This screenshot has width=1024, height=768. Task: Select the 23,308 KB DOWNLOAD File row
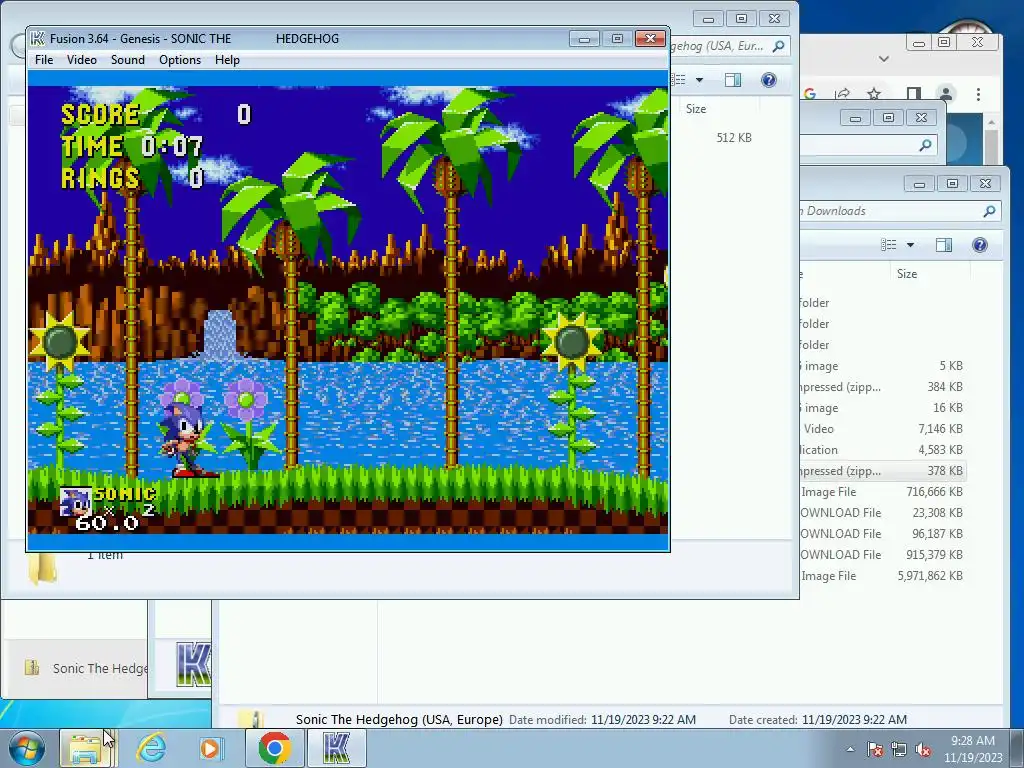pos(882,513)
